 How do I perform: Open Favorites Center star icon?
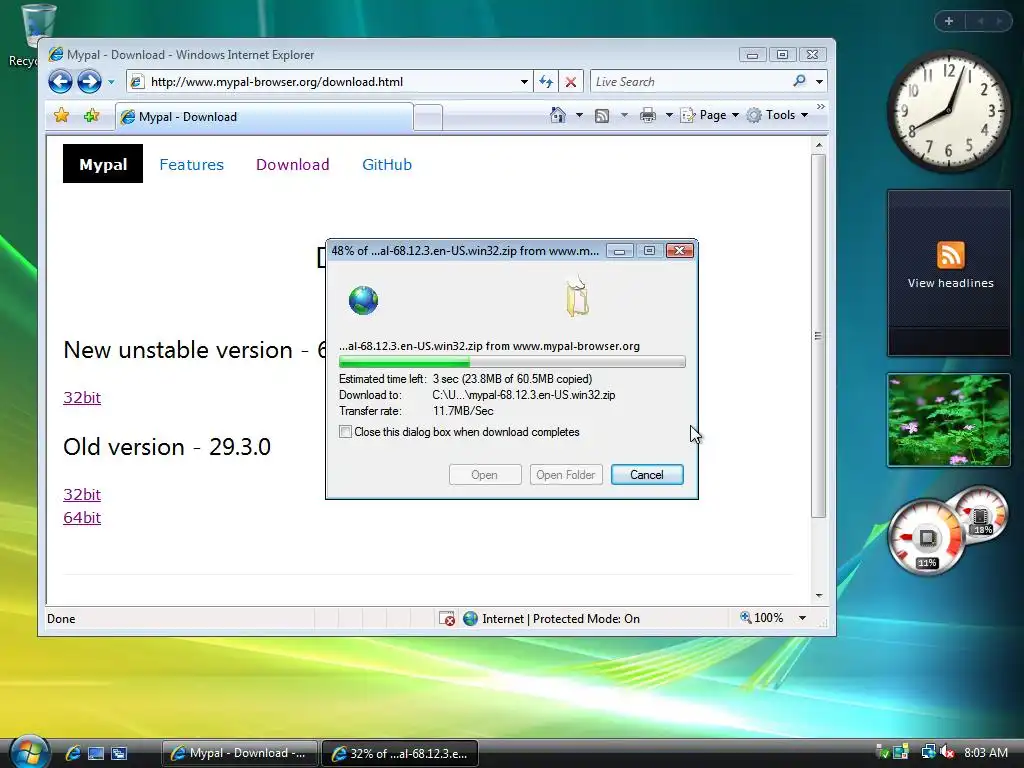tap(61, 116)
